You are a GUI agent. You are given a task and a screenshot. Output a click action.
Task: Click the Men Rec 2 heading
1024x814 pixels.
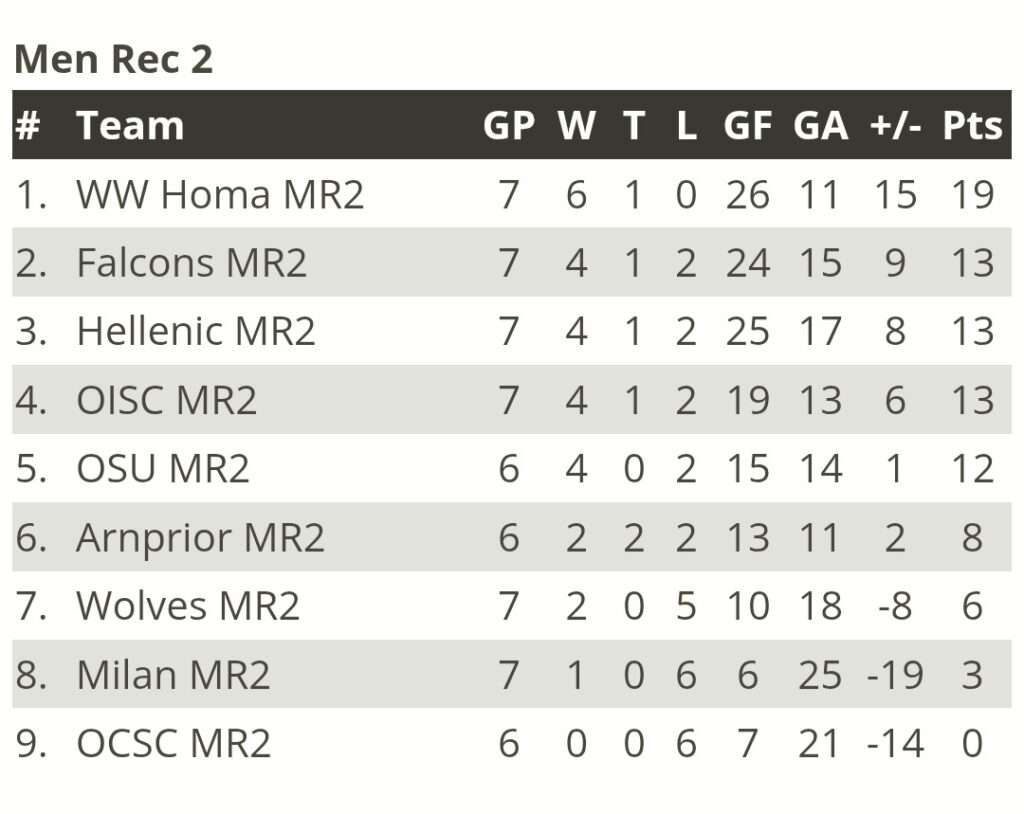pyautogui.click(x=114, y=59)
